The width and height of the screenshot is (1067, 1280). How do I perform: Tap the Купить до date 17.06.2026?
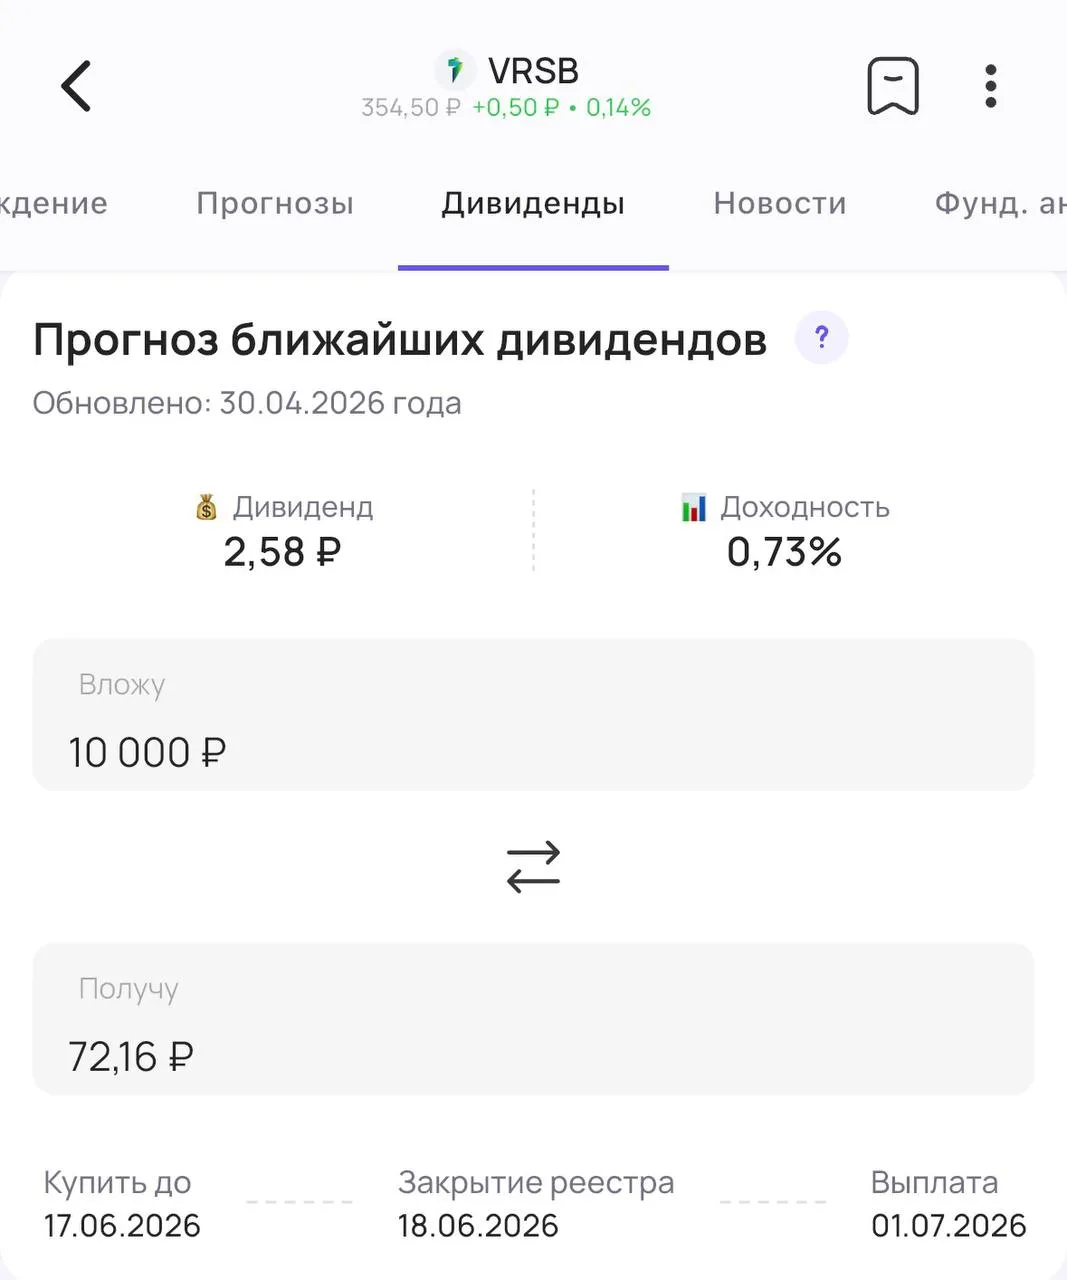122,1225
